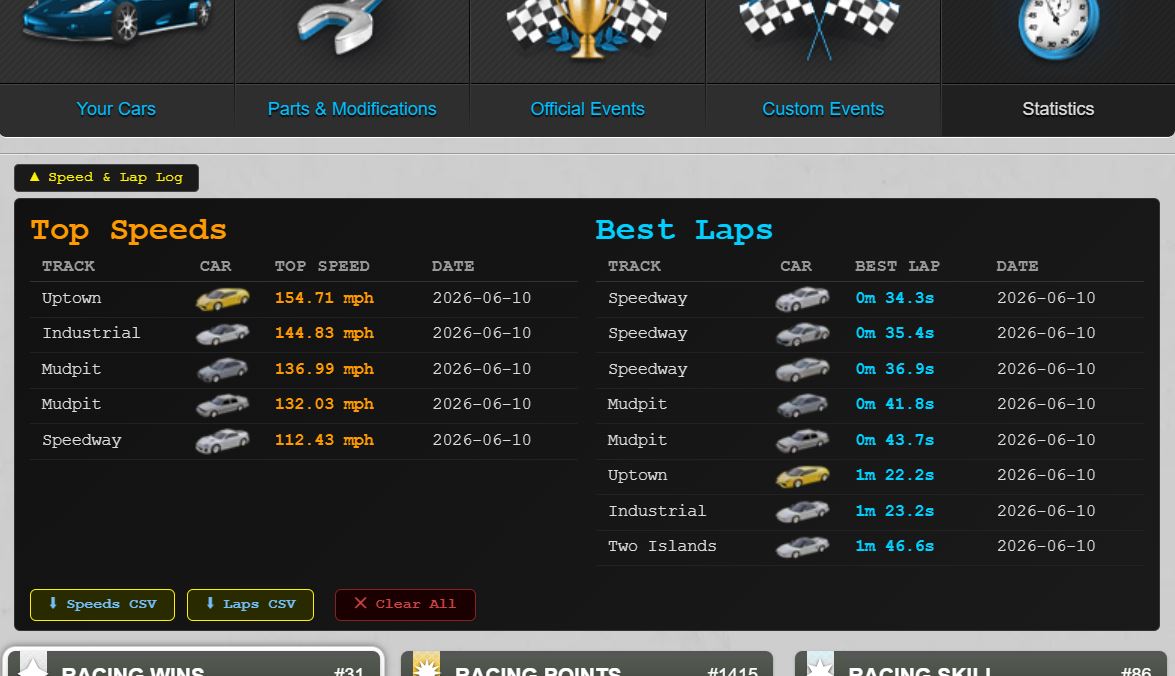Collapse the Speed & Lap Log panel
The image size is (1175, 676).
(x=106, y=178)
